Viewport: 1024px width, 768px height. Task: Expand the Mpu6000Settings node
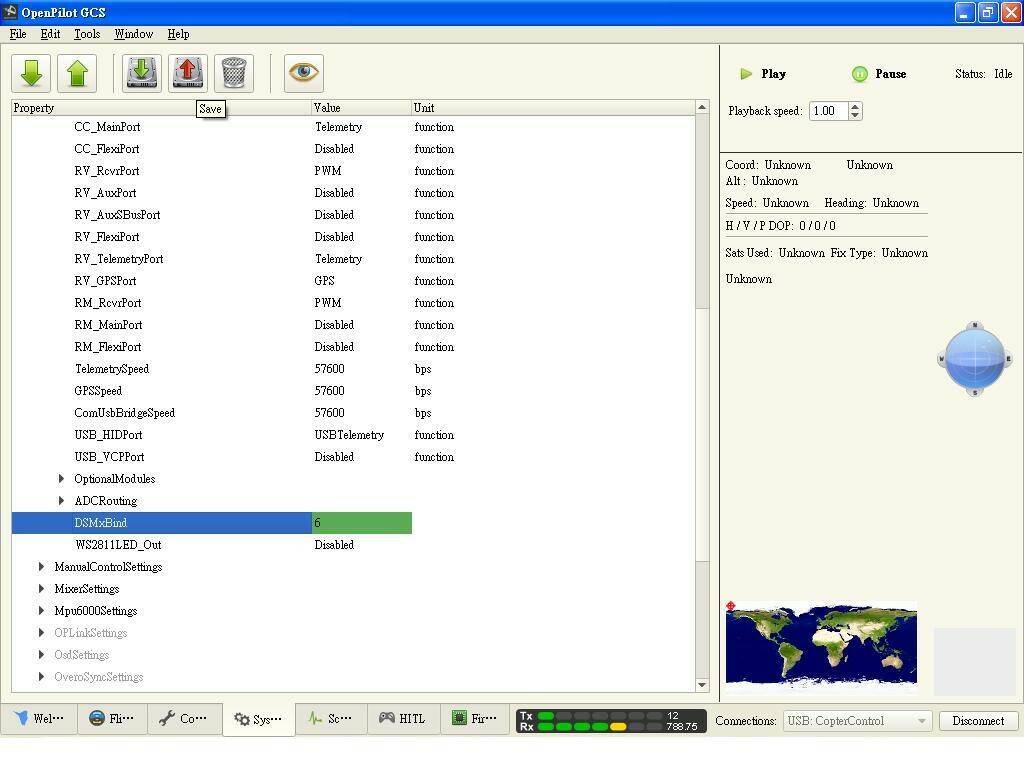[x=41, y=611]
